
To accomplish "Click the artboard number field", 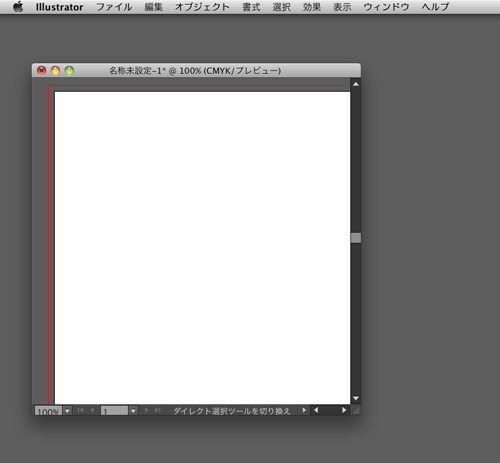I will pyautogui.click(x=115, y=411).
